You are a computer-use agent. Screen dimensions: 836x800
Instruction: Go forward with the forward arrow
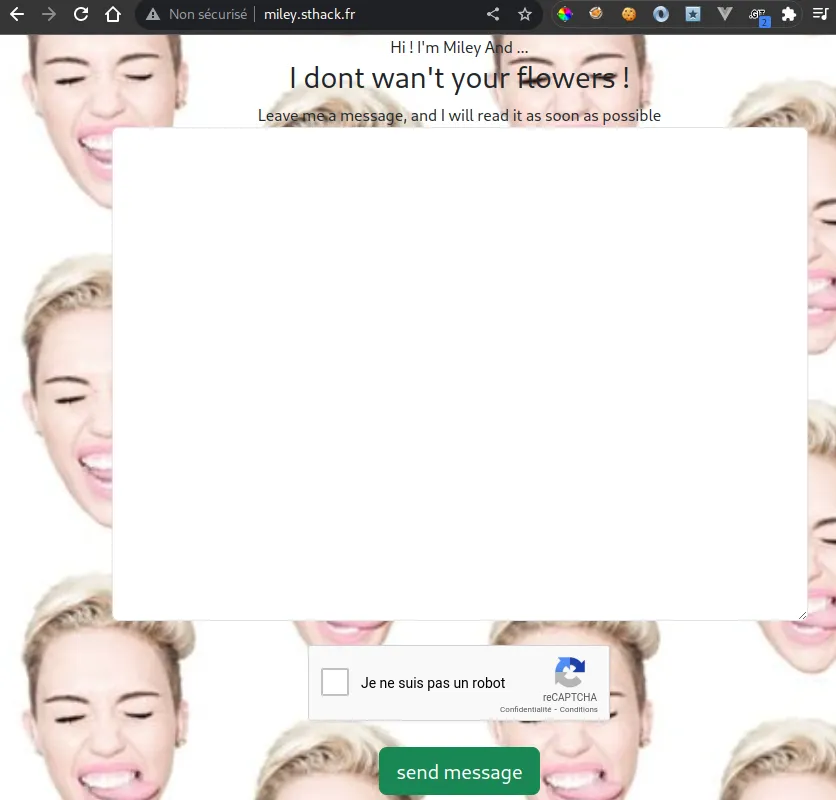pos(49,14)
